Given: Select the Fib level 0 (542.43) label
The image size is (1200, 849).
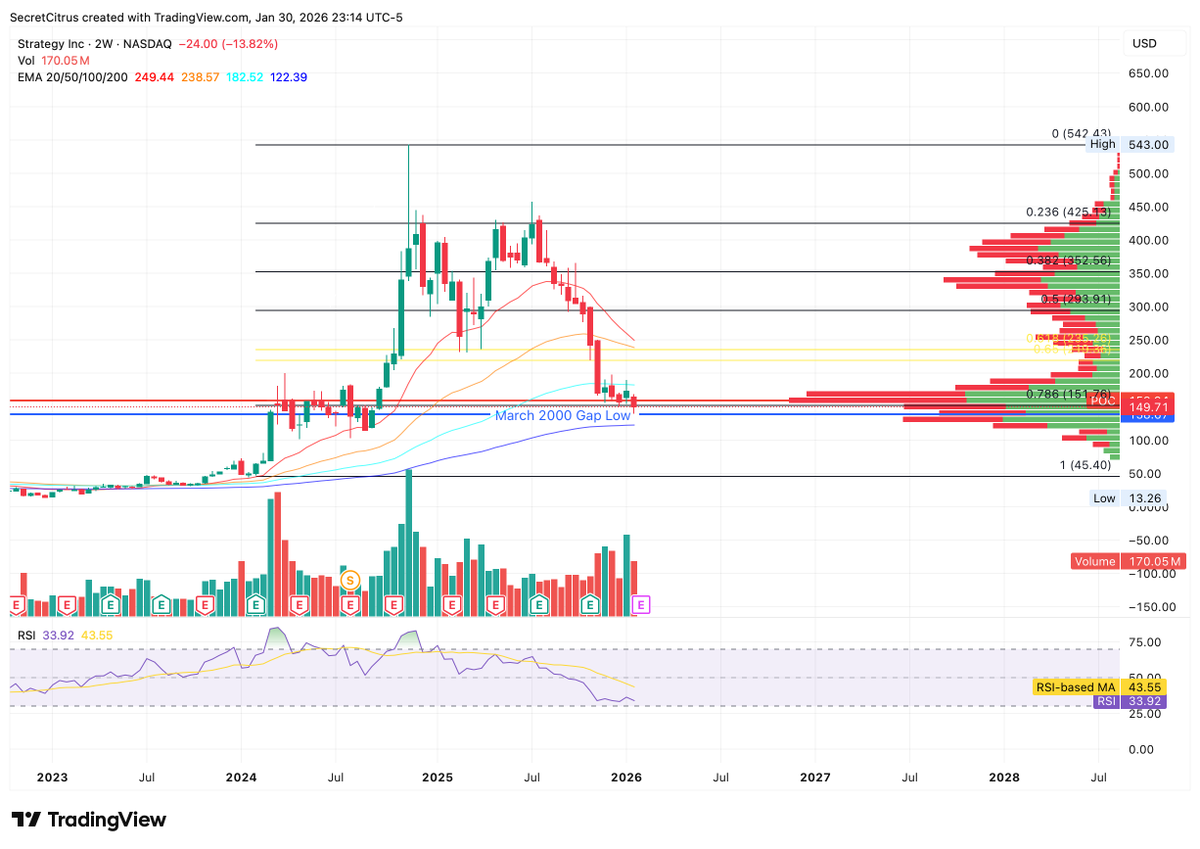Looking at the screenshot, I should click(1081, 133).
